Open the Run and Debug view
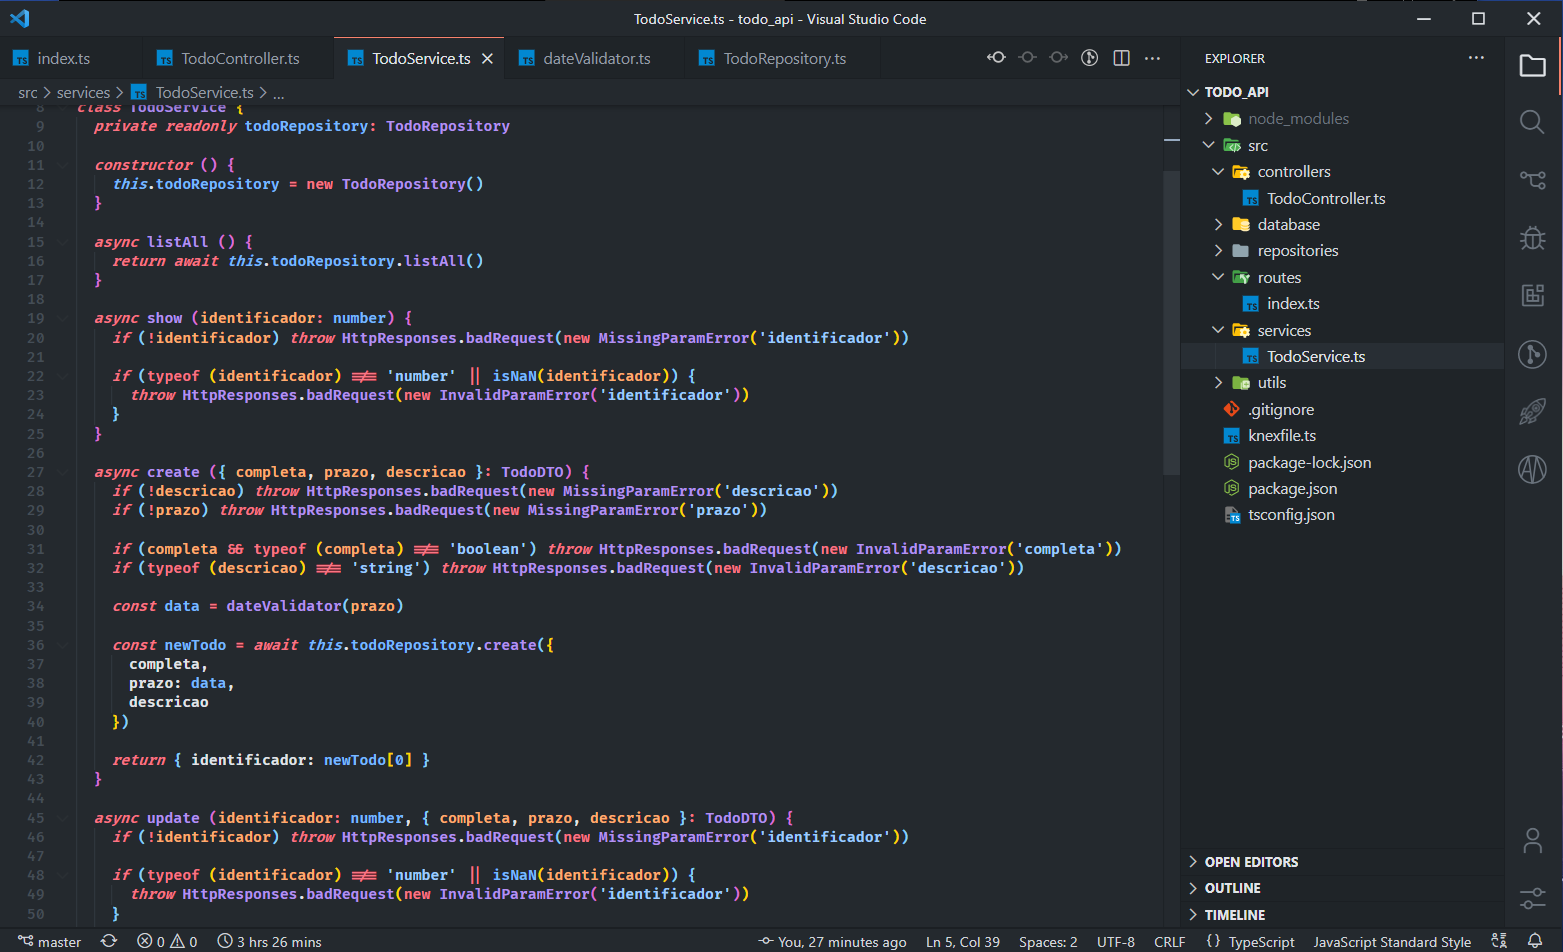 [1532, 238]
